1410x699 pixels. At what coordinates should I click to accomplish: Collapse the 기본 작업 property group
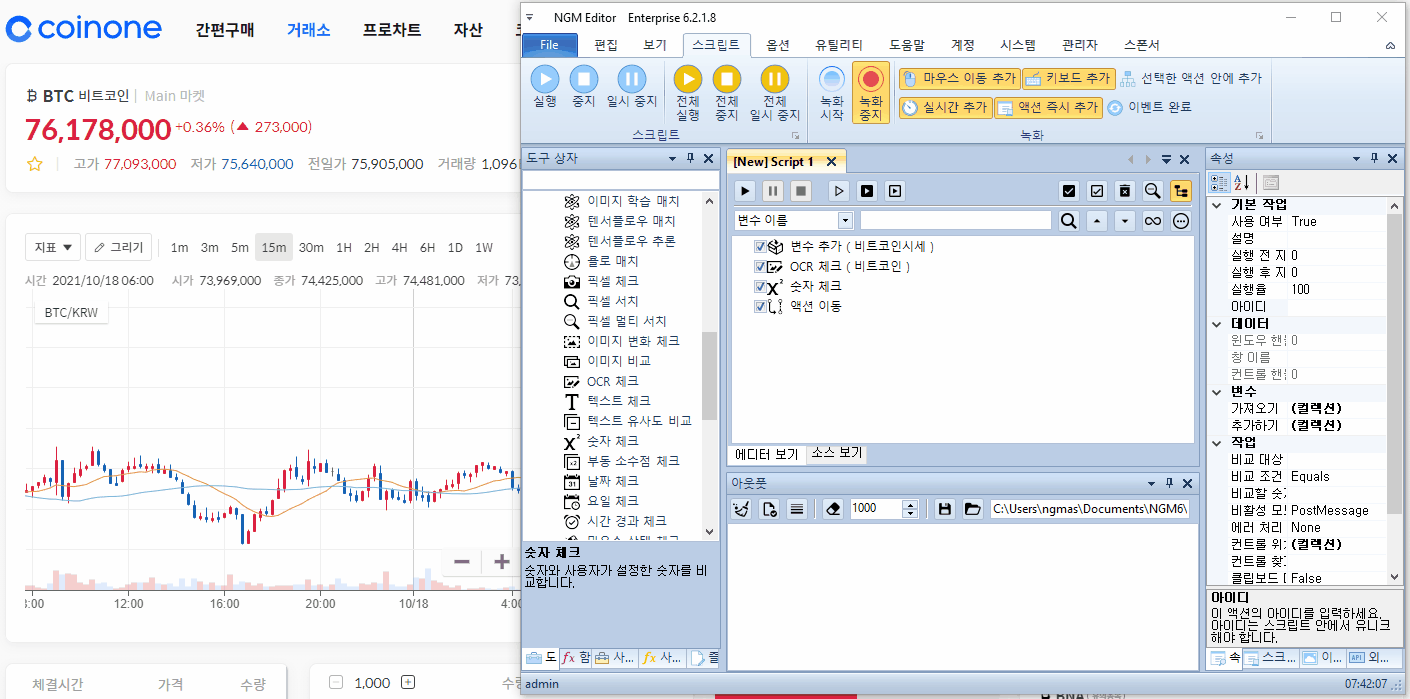[x=1217, y=204]
